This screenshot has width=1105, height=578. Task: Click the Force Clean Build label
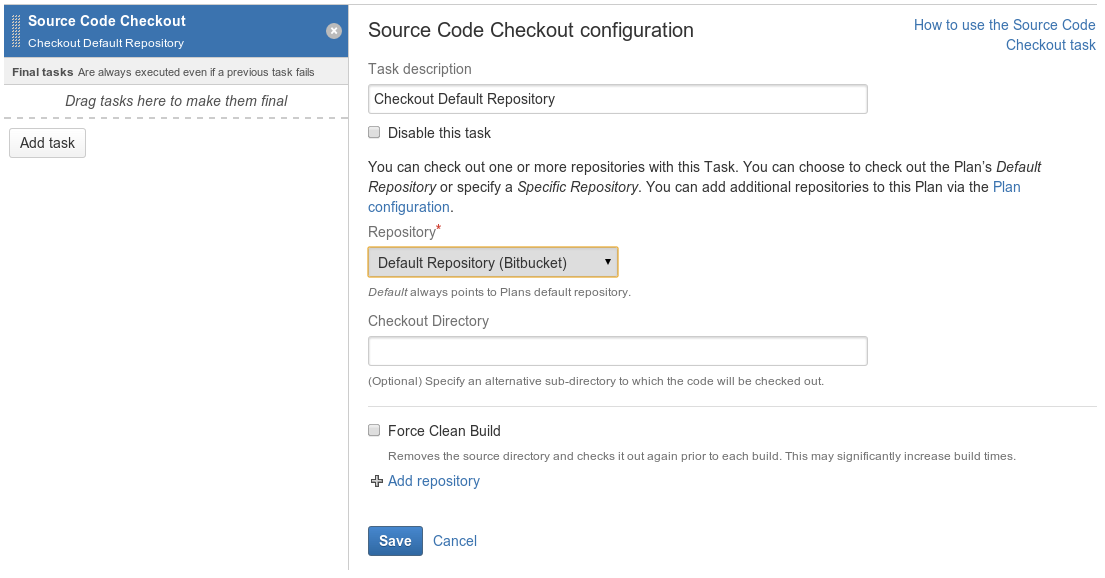[444, 431]
